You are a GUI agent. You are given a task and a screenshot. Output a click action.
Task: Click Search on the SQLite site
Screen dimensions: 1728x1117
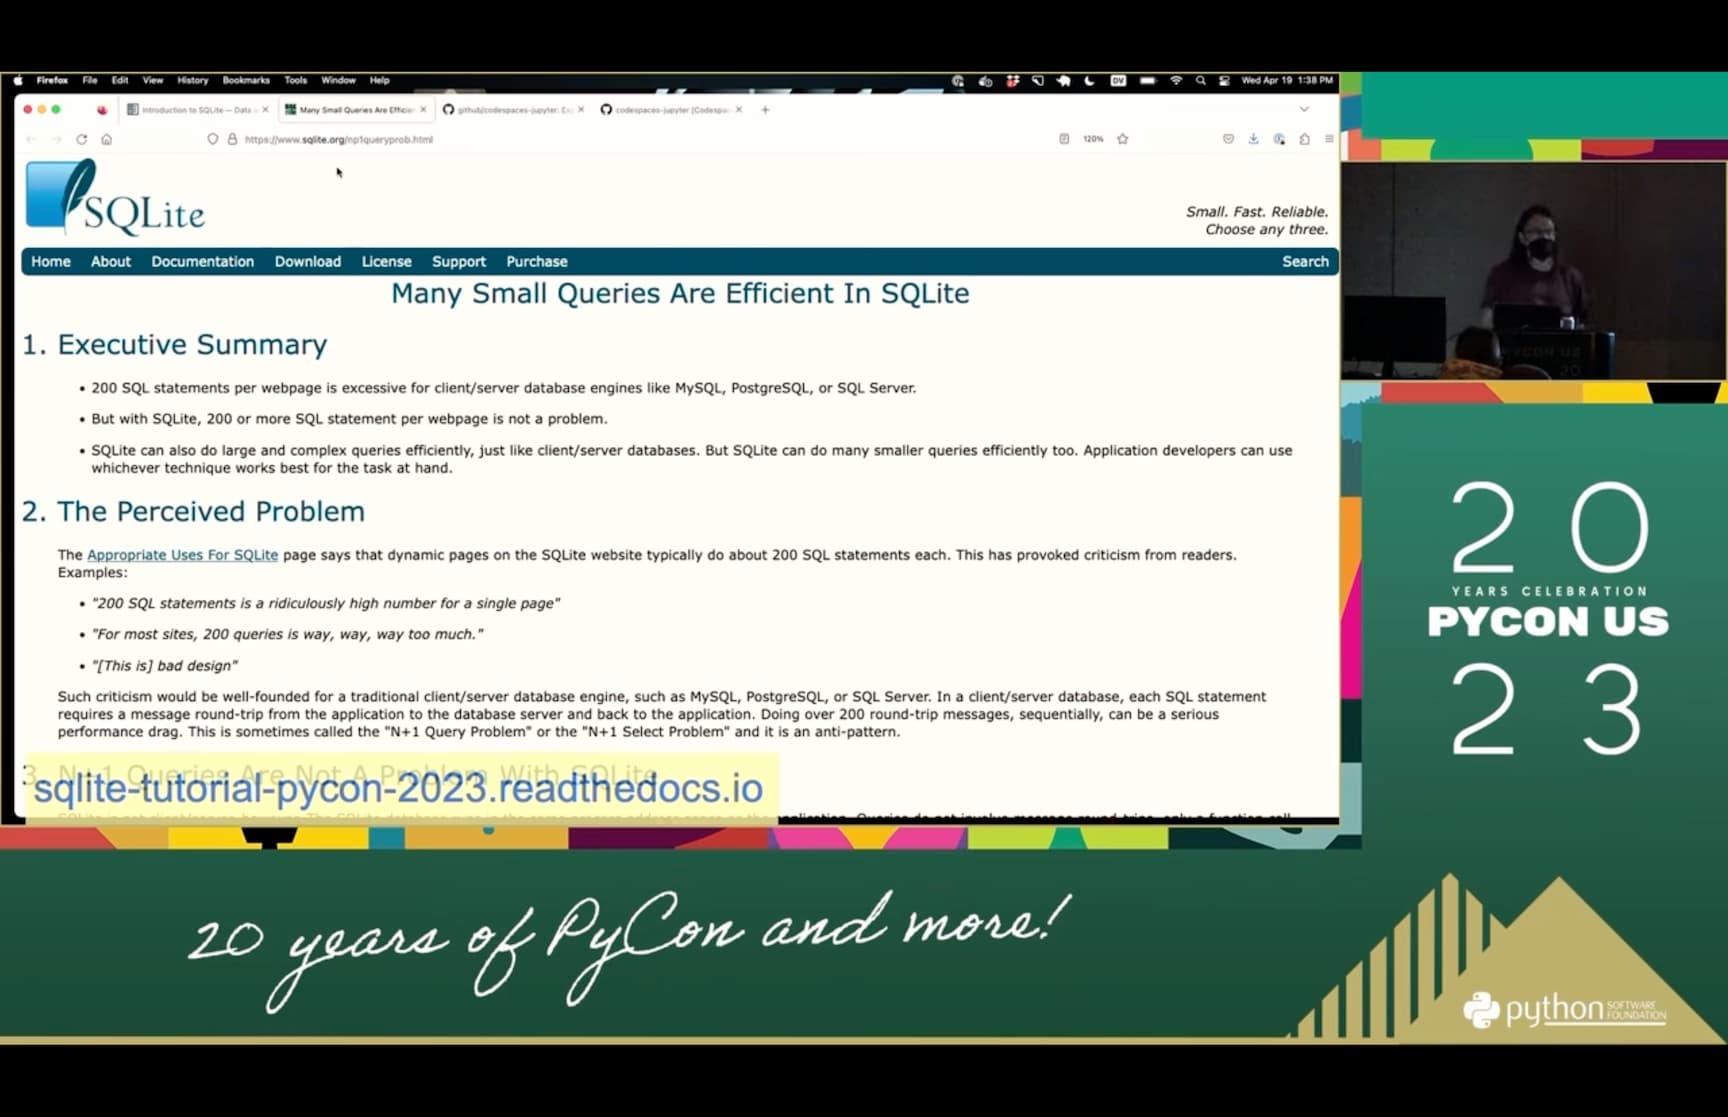point(1305,261)
